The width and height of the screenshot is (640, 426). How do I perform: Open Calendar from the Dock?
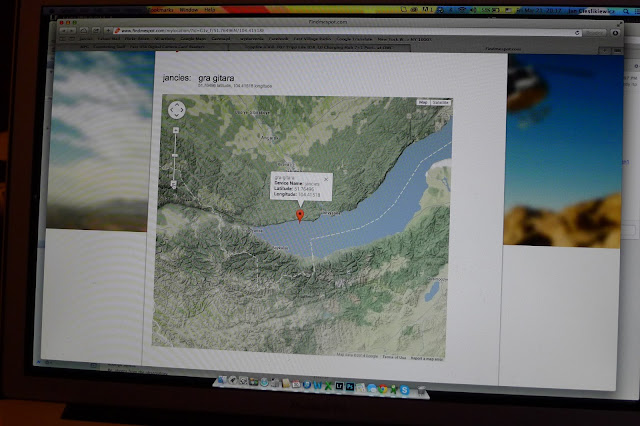pyautogui.click(x=296, y=384)
